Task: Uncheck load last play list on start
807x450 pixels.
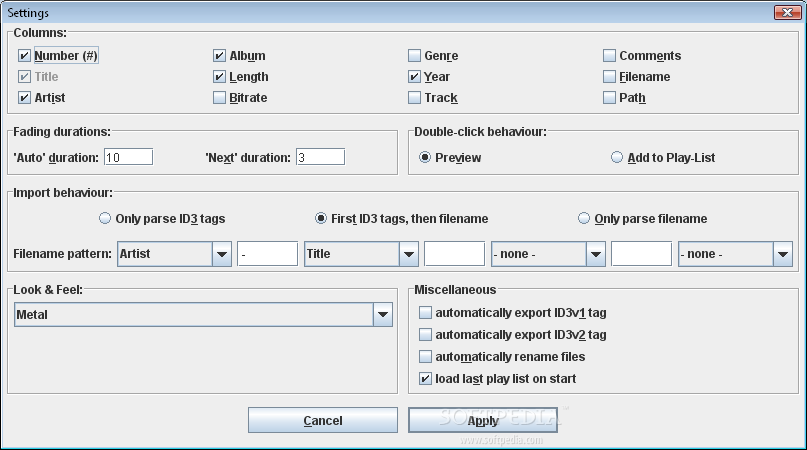Action: pyautogui.click(x=425, y=379)
